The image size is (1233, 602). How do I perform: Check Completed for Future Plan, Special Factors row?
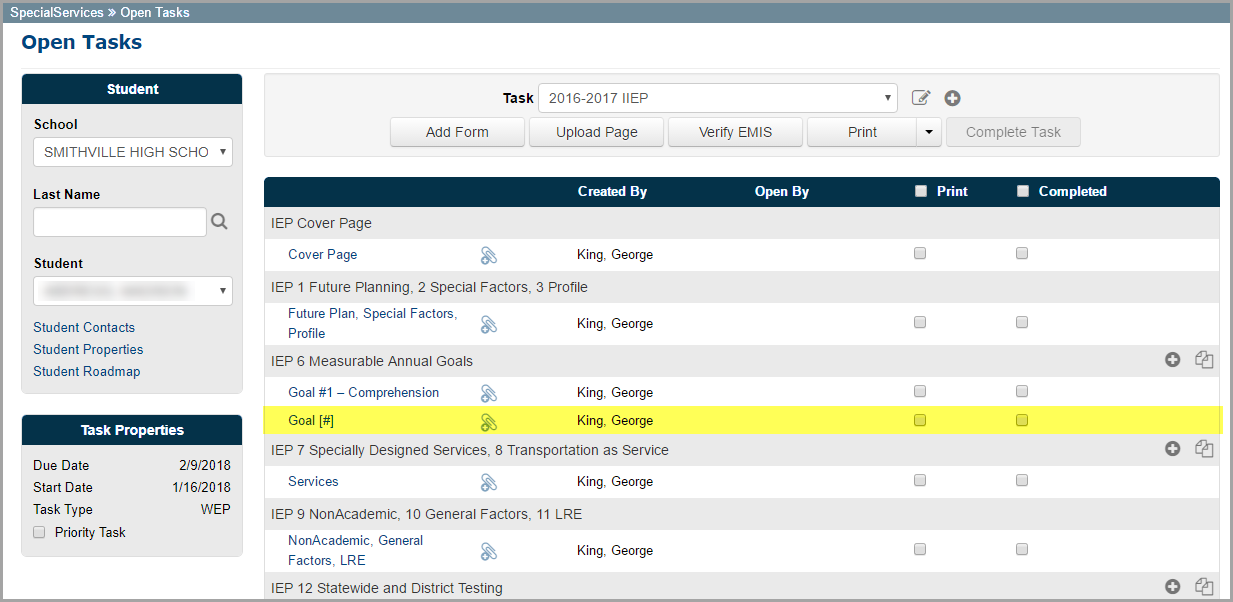coord(1022,322)
